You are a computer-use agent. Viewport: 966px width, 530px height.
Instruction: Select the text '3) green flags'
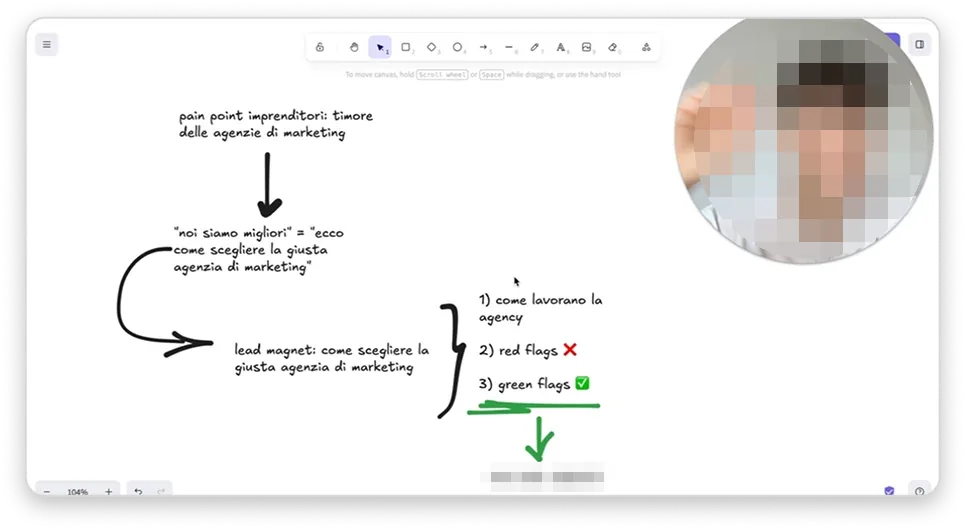[x=524, y=384]
